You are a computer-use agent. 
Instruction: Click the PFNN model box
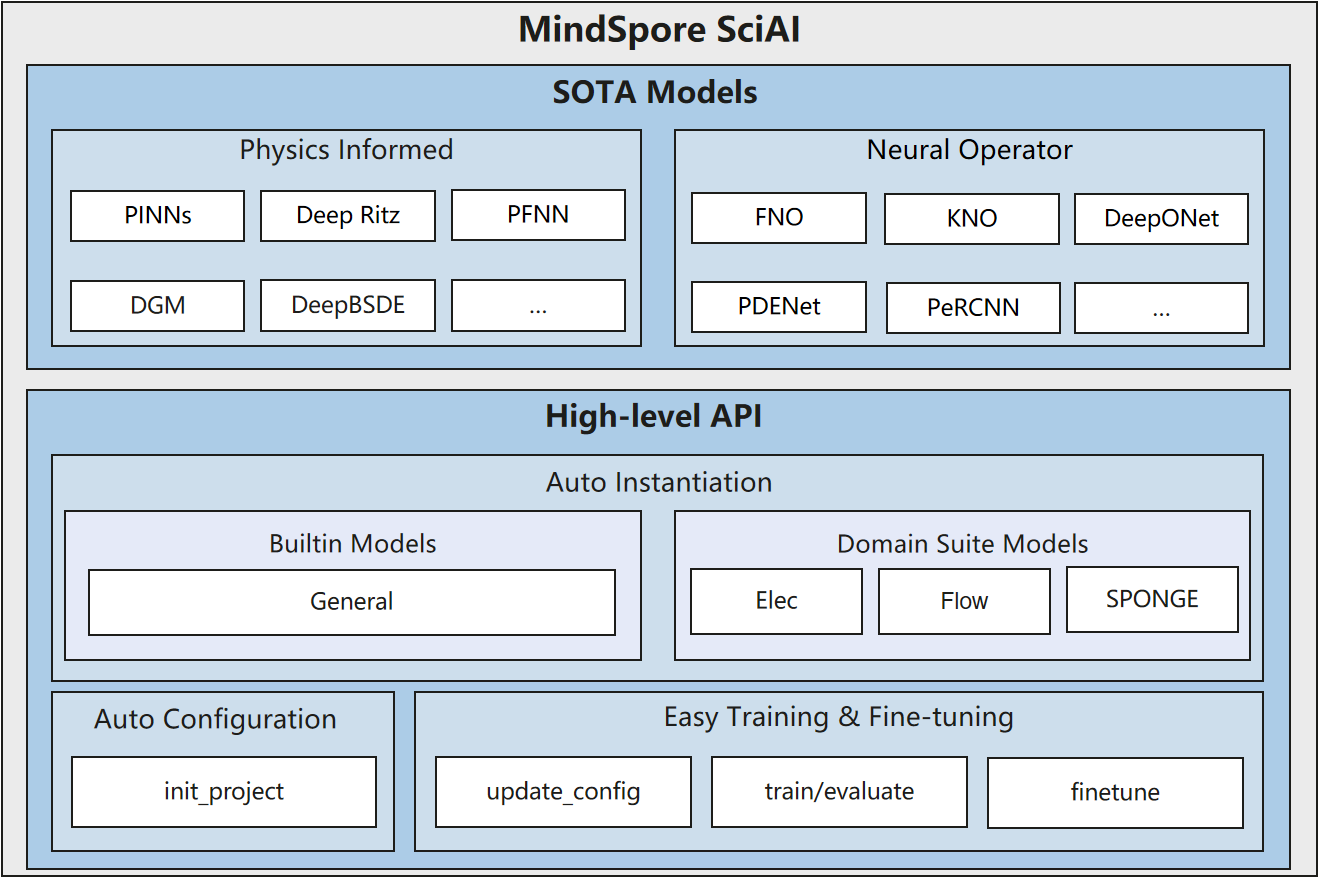pos(538,215)
